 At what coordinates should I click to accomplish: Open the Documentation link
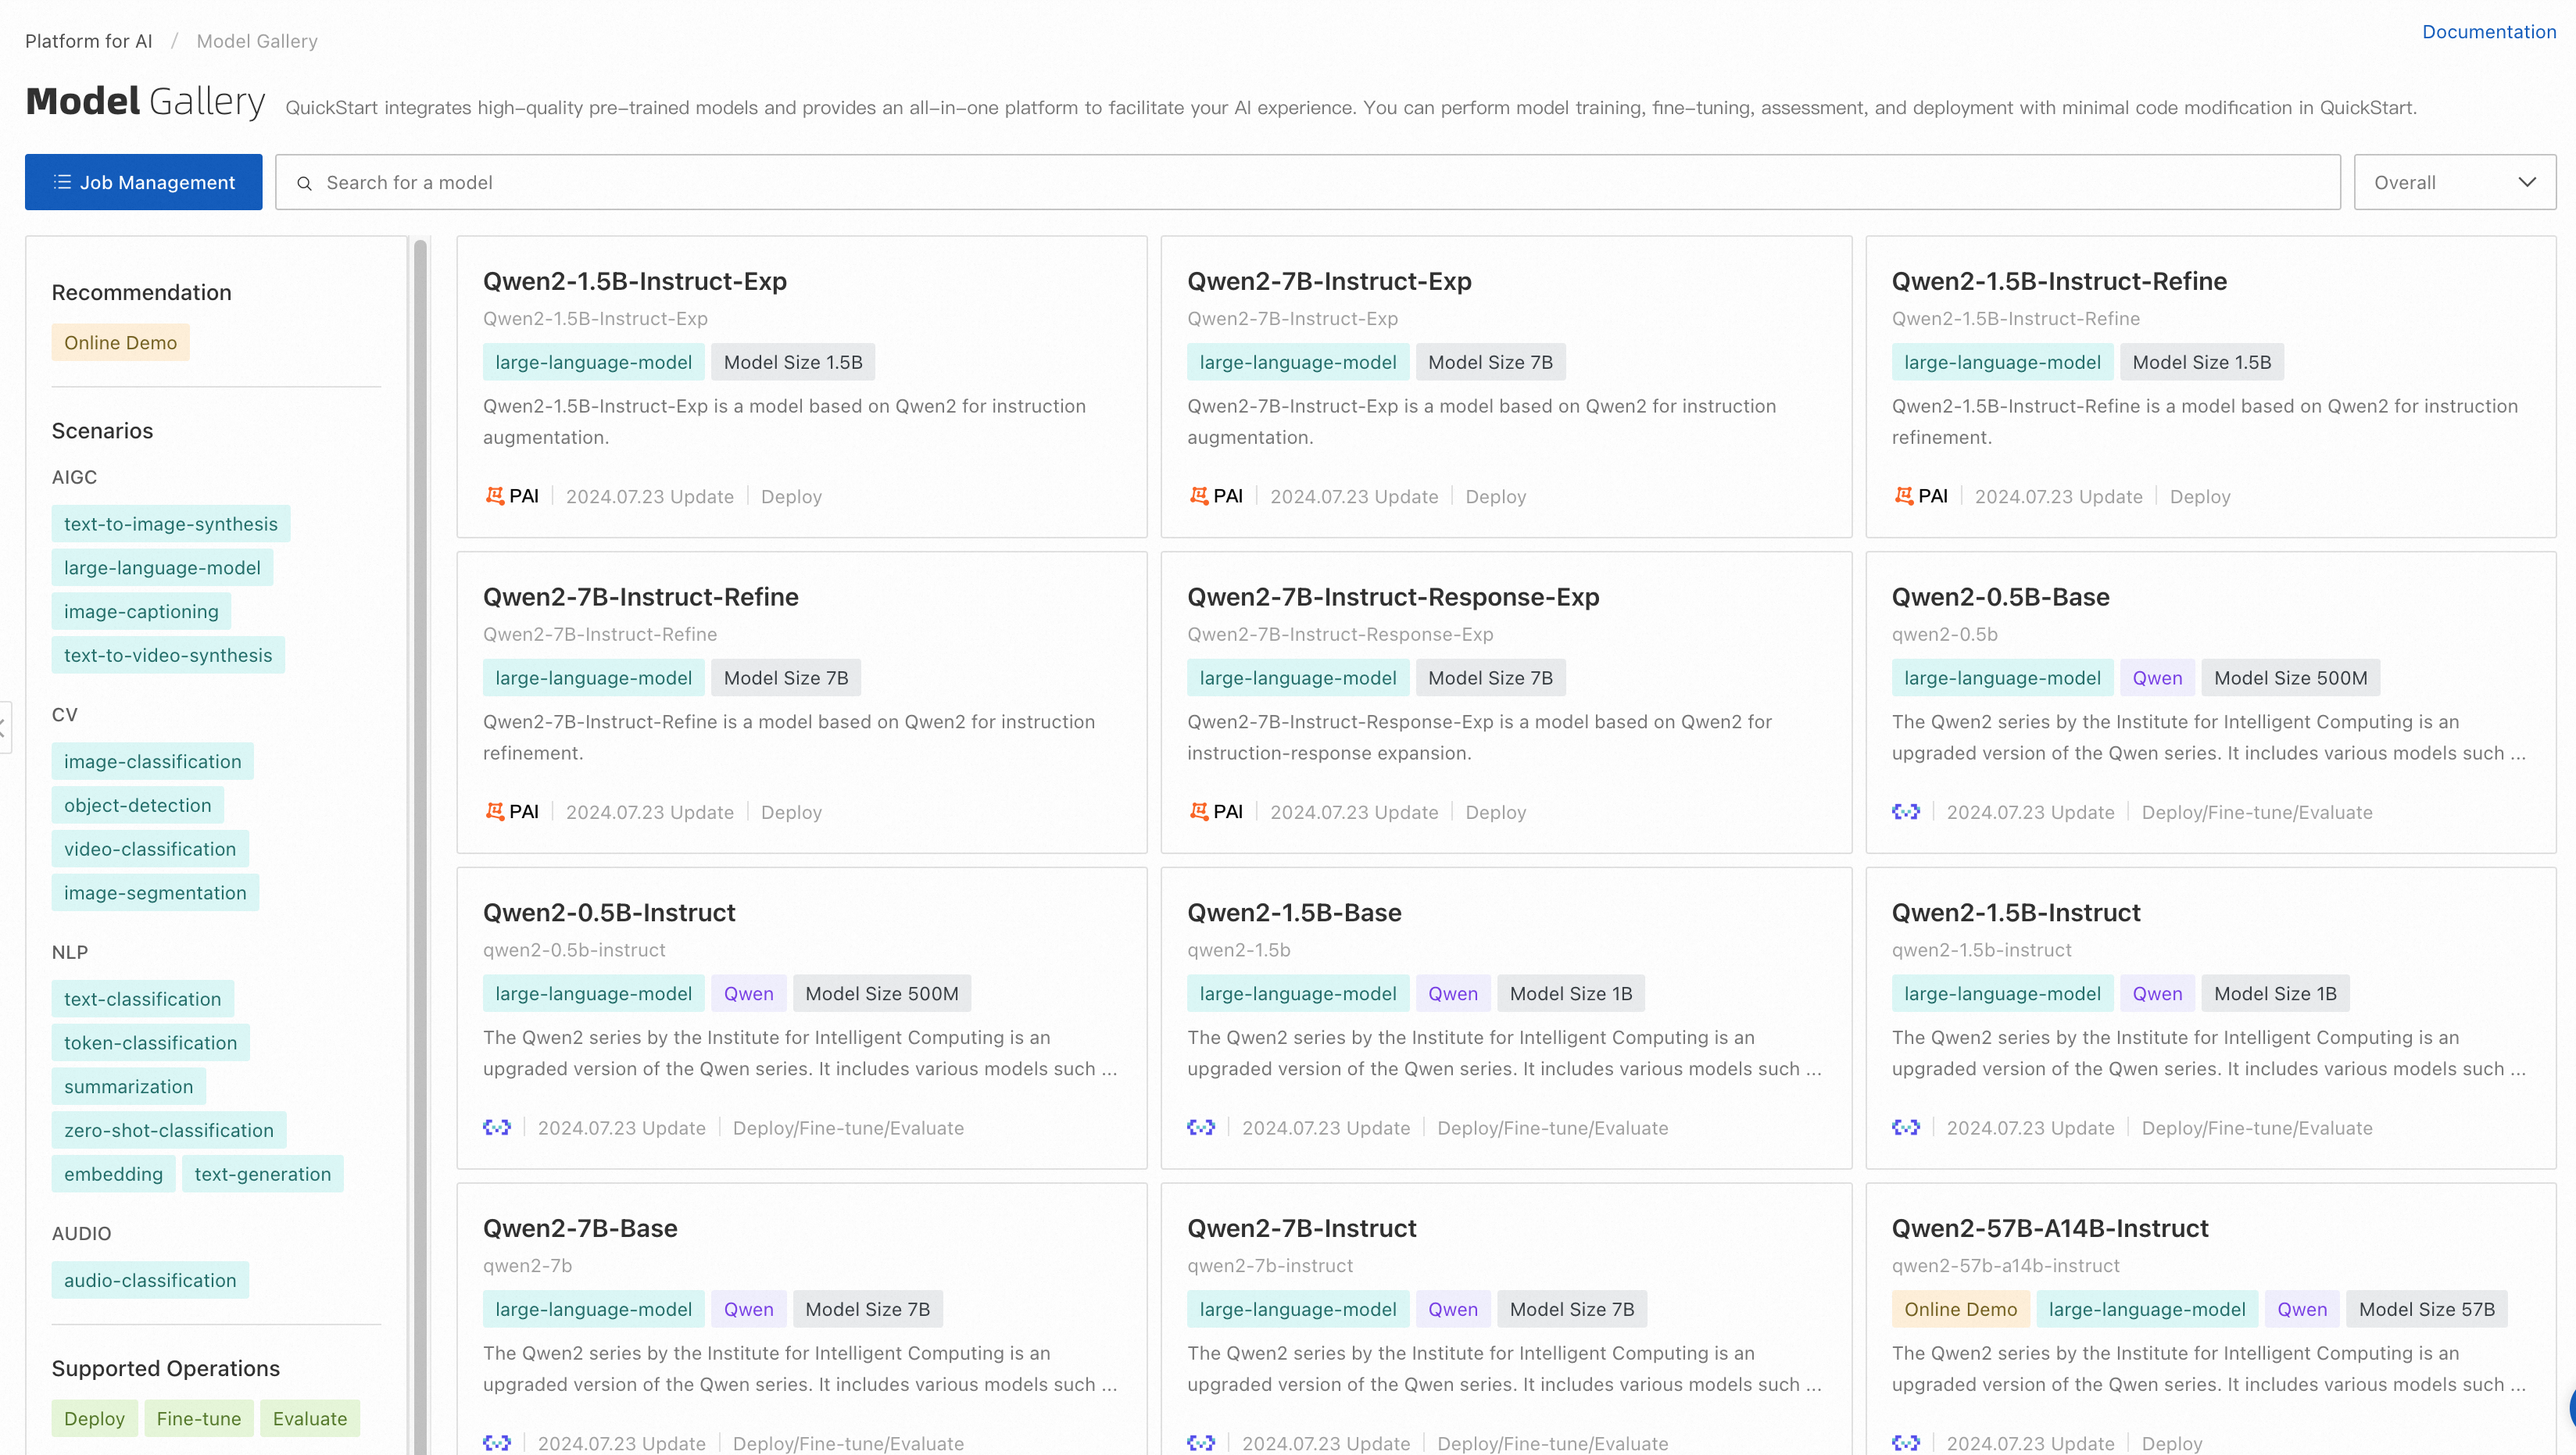click(2489, 32)
